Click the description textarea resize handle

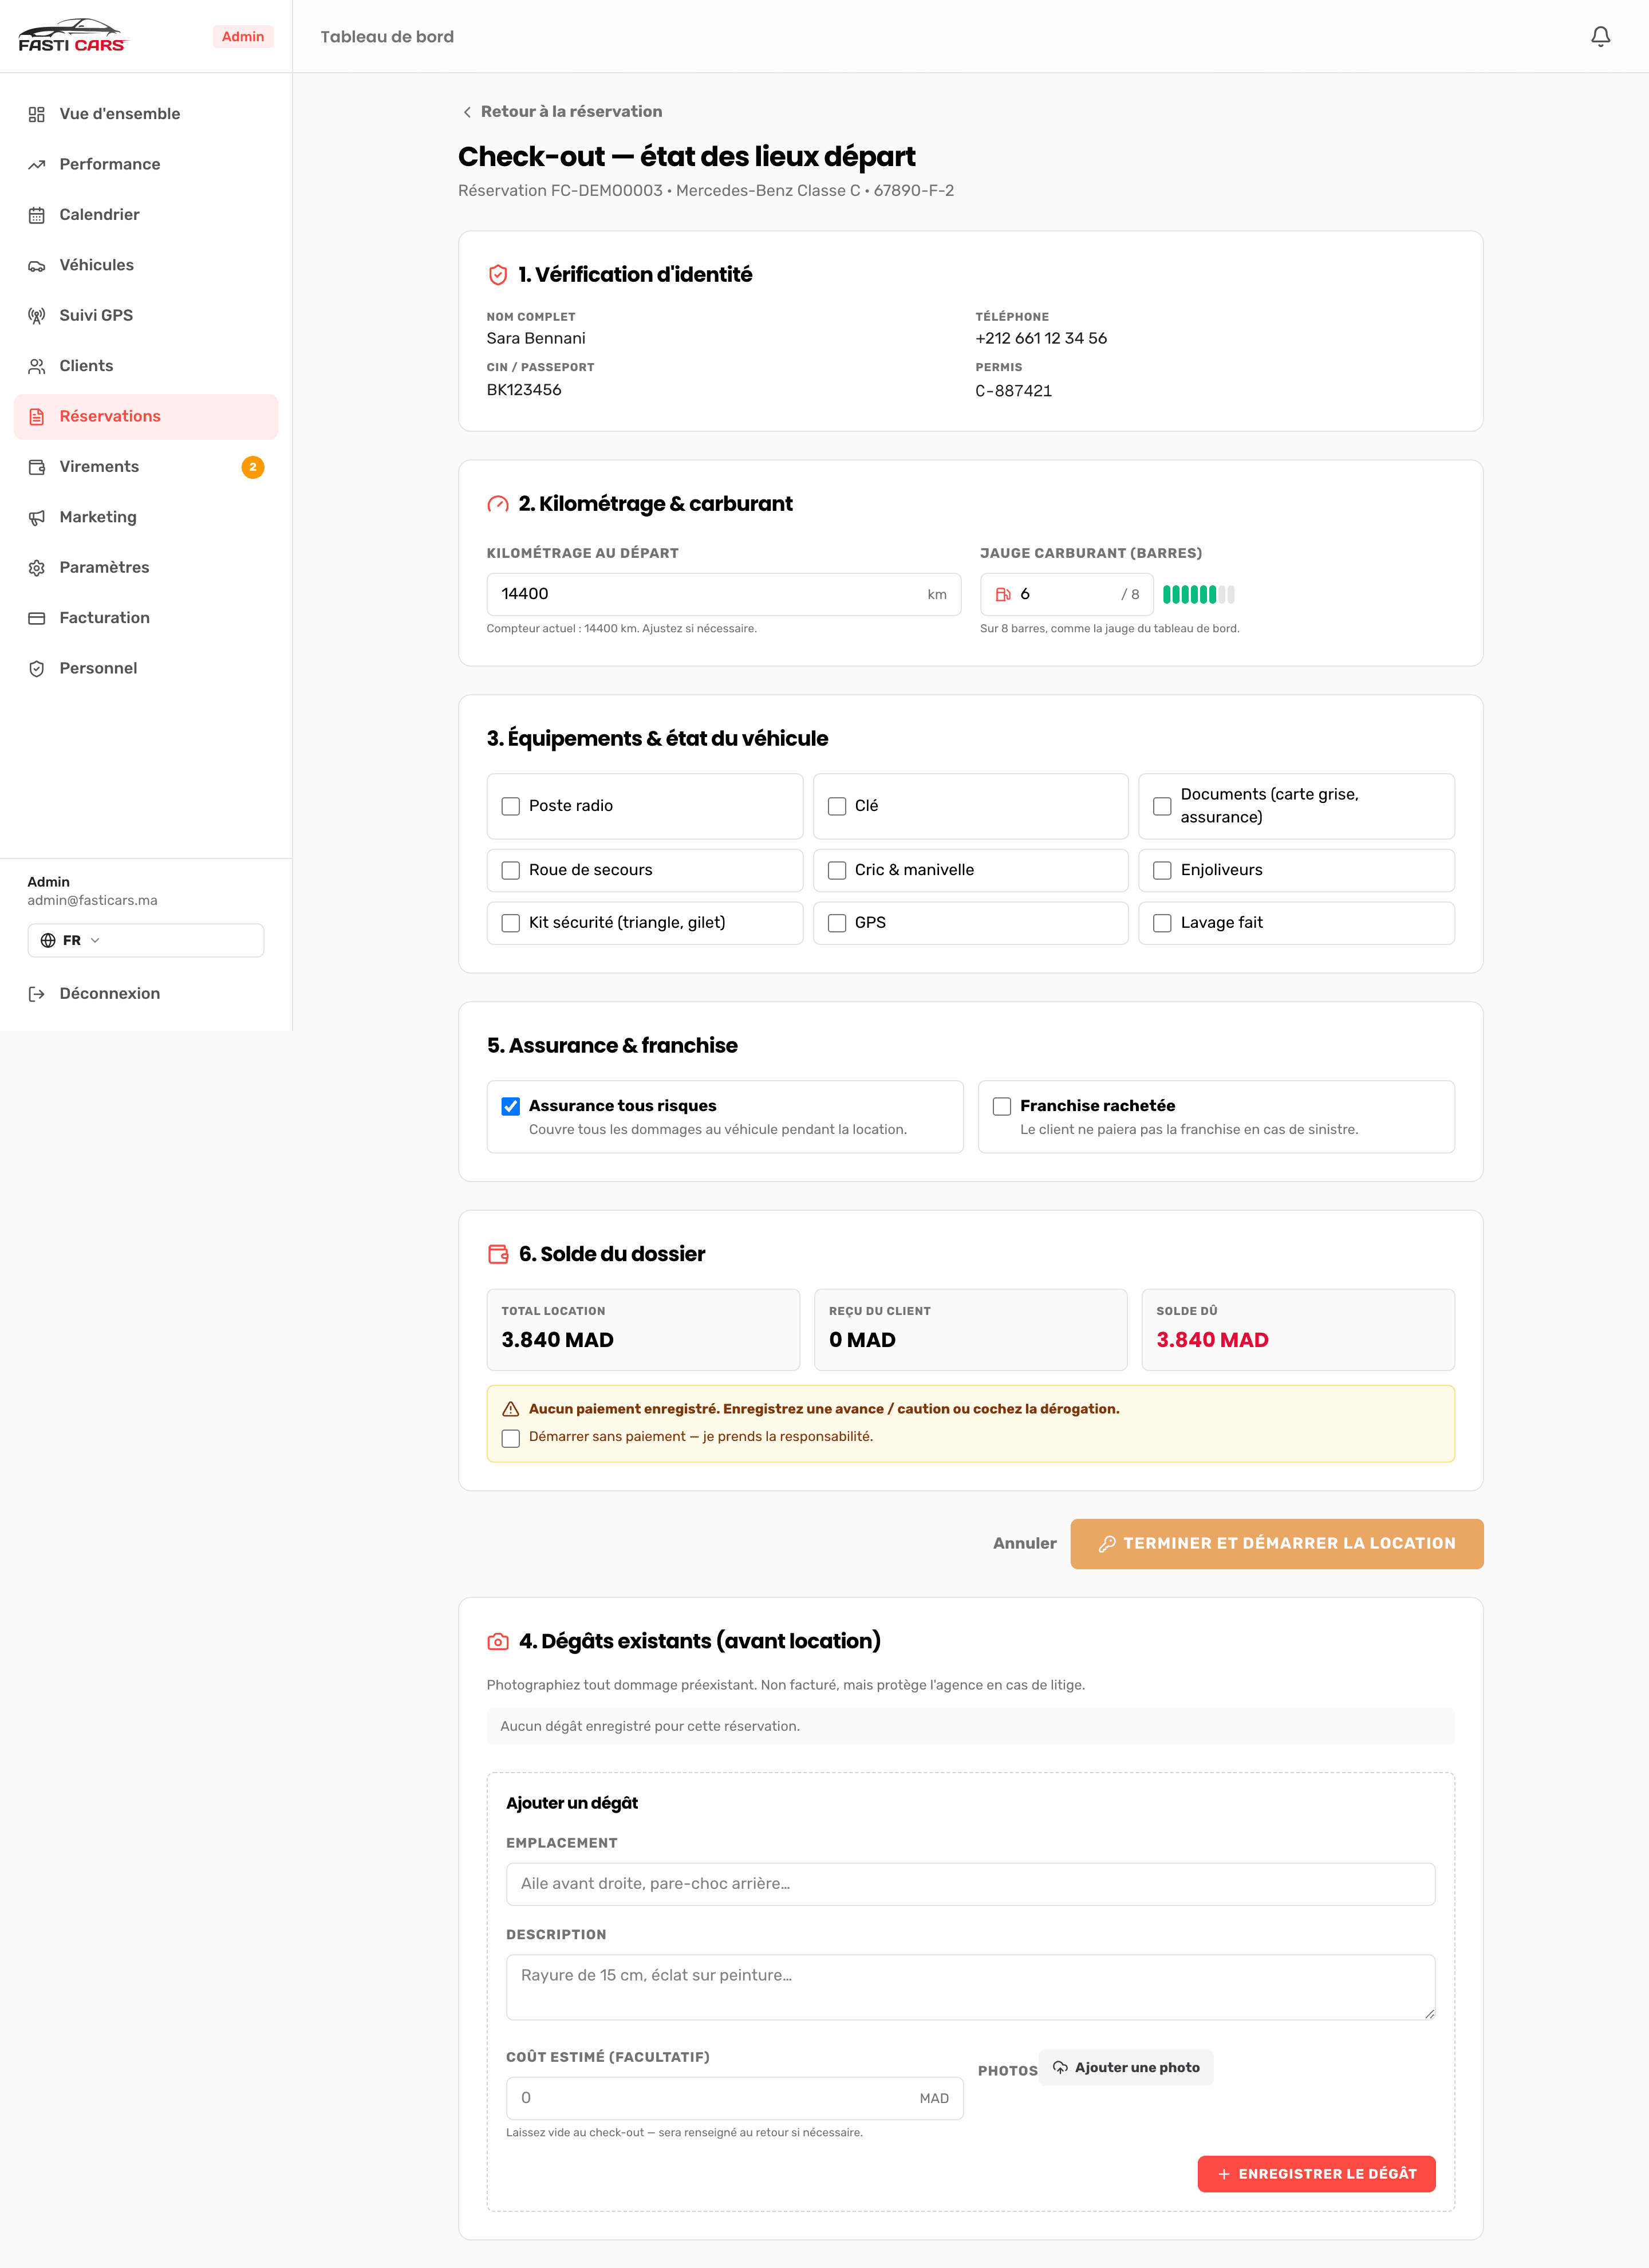tap(1429, 2013)
